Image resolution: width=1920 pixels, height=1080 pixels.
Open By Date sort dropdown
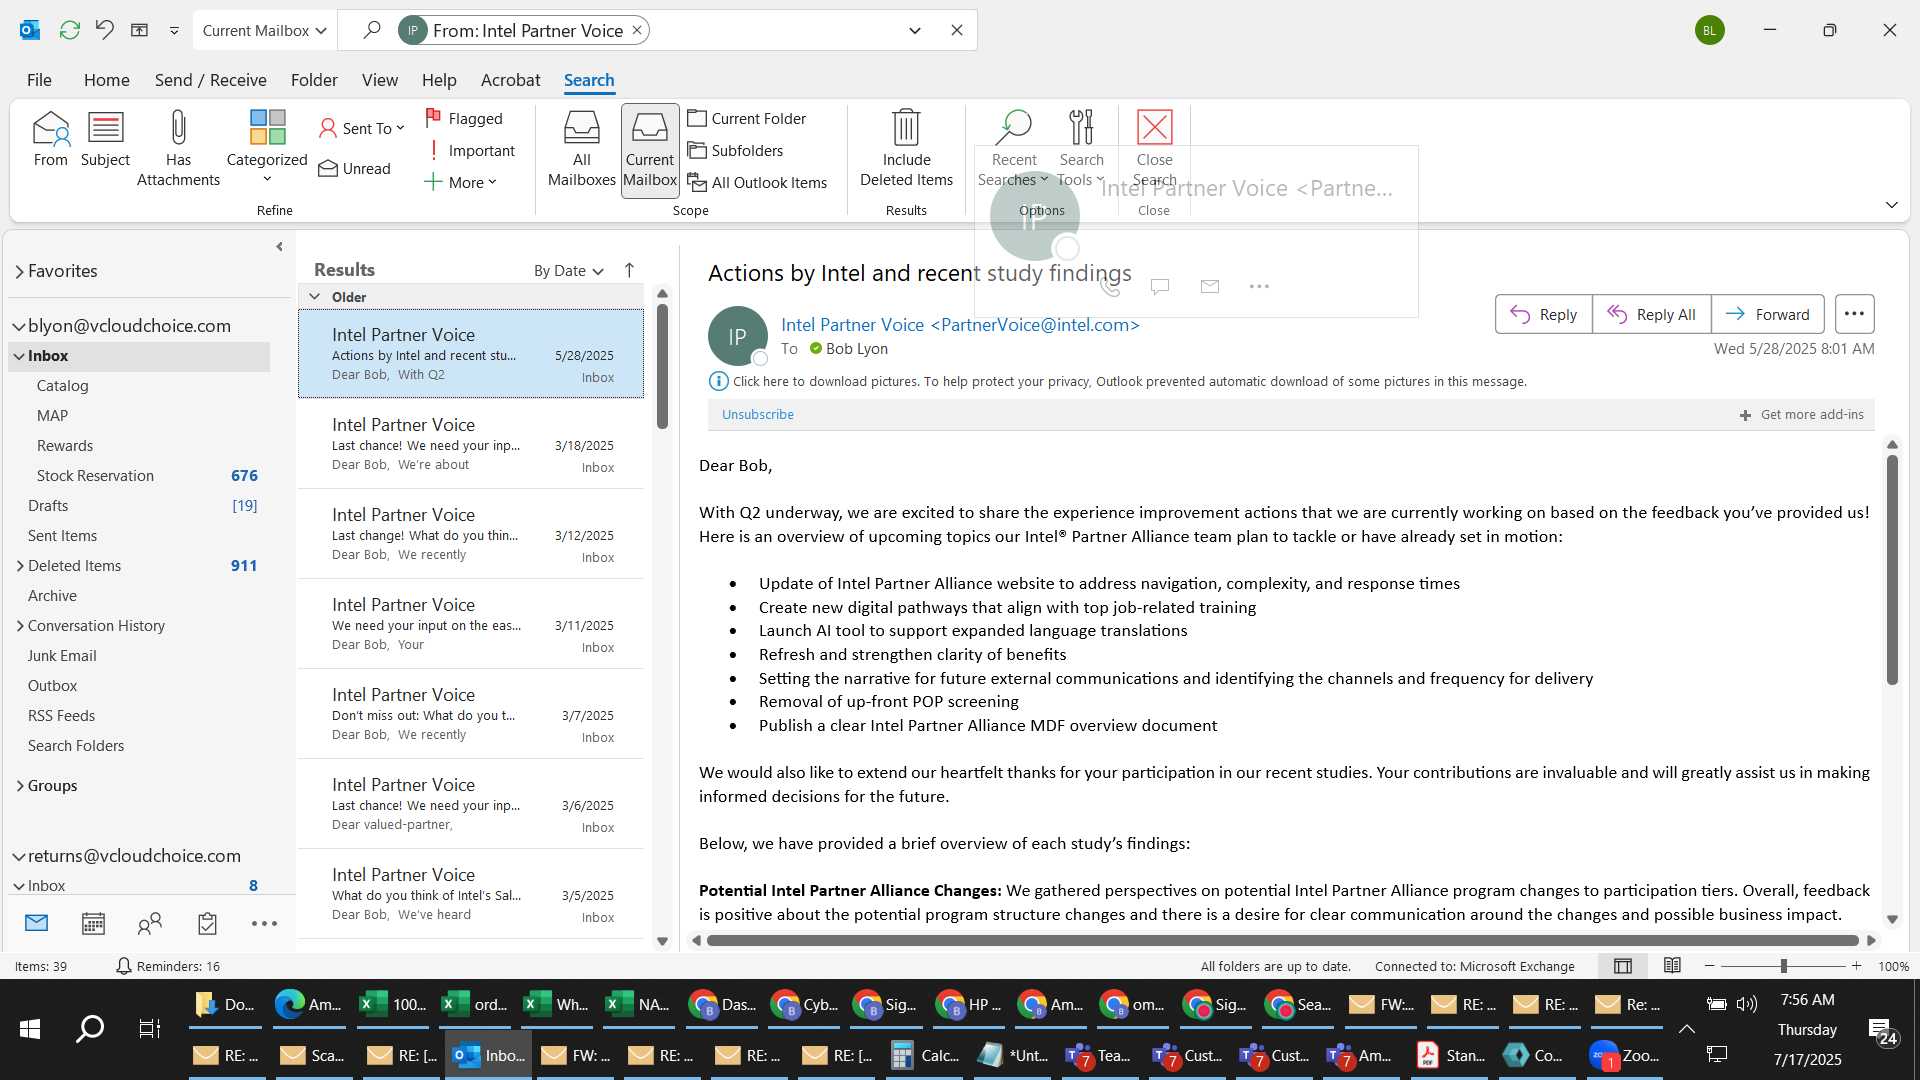click(568, 270)
